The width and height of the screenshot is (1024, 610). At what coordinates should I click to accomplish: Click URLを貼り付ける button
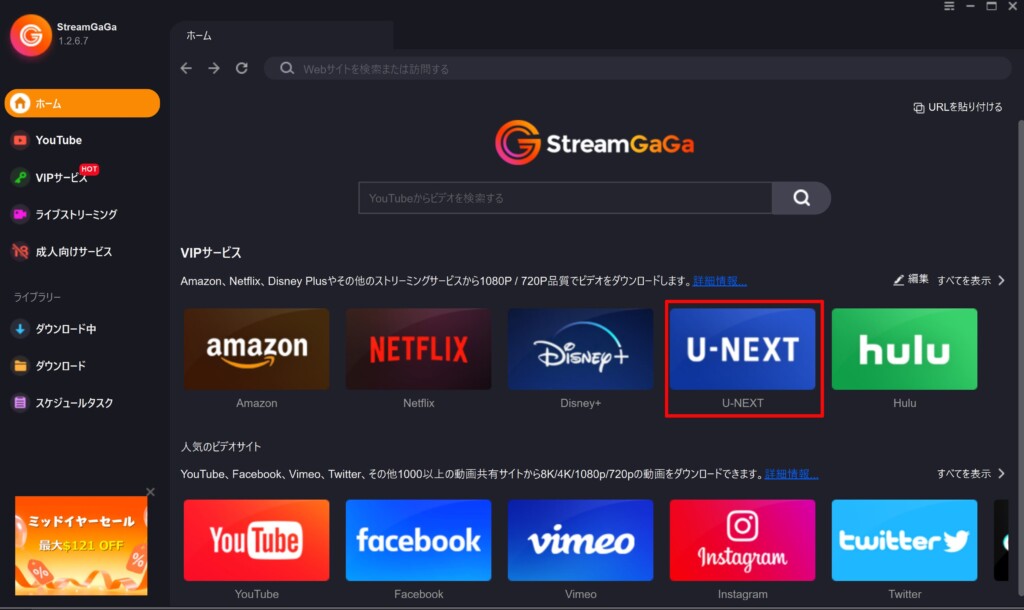(x=957, y=107)
